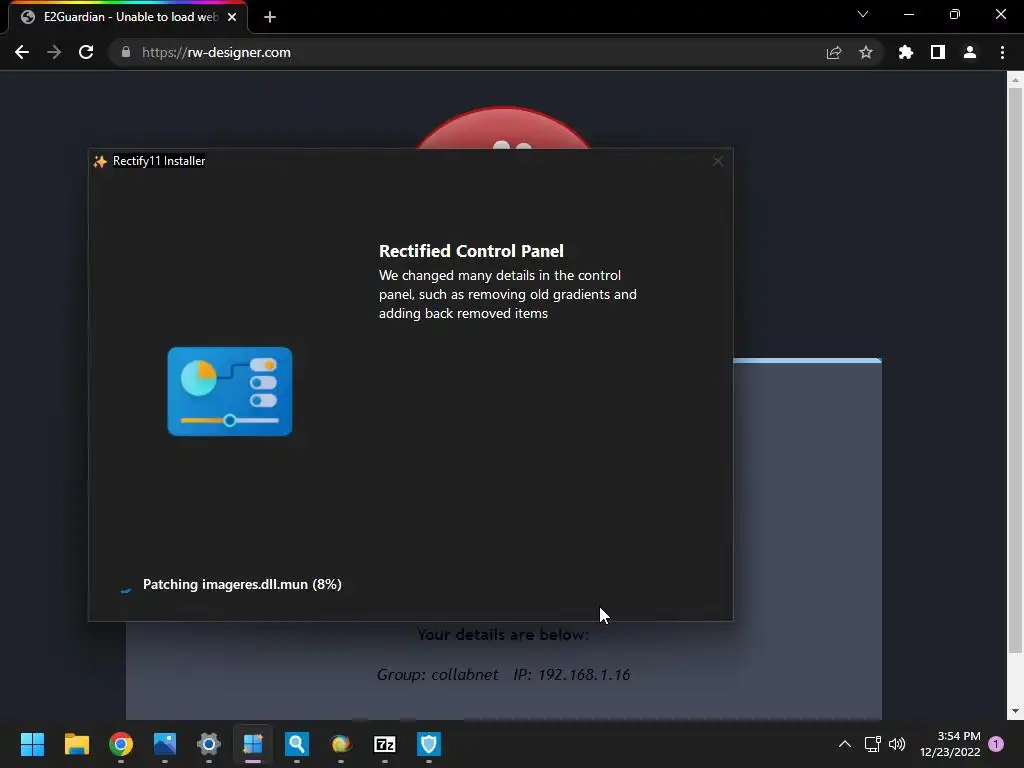This screenshot has height=768, width=1024.
Task: Open the Settings gear in taskbar
Action: (x=209, y=744)
